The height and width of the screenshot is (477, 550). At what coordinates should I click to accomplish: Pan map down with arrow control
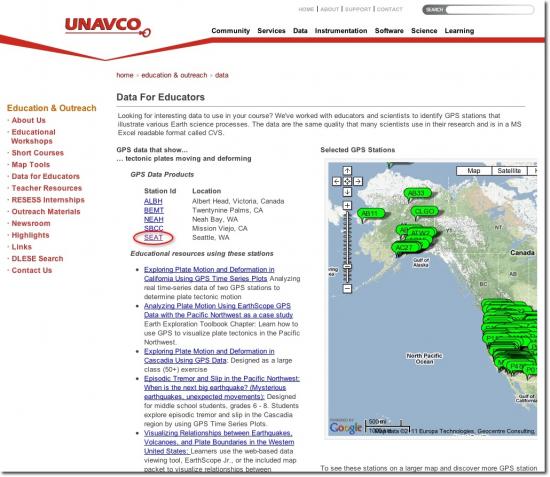tap(347, 192)
